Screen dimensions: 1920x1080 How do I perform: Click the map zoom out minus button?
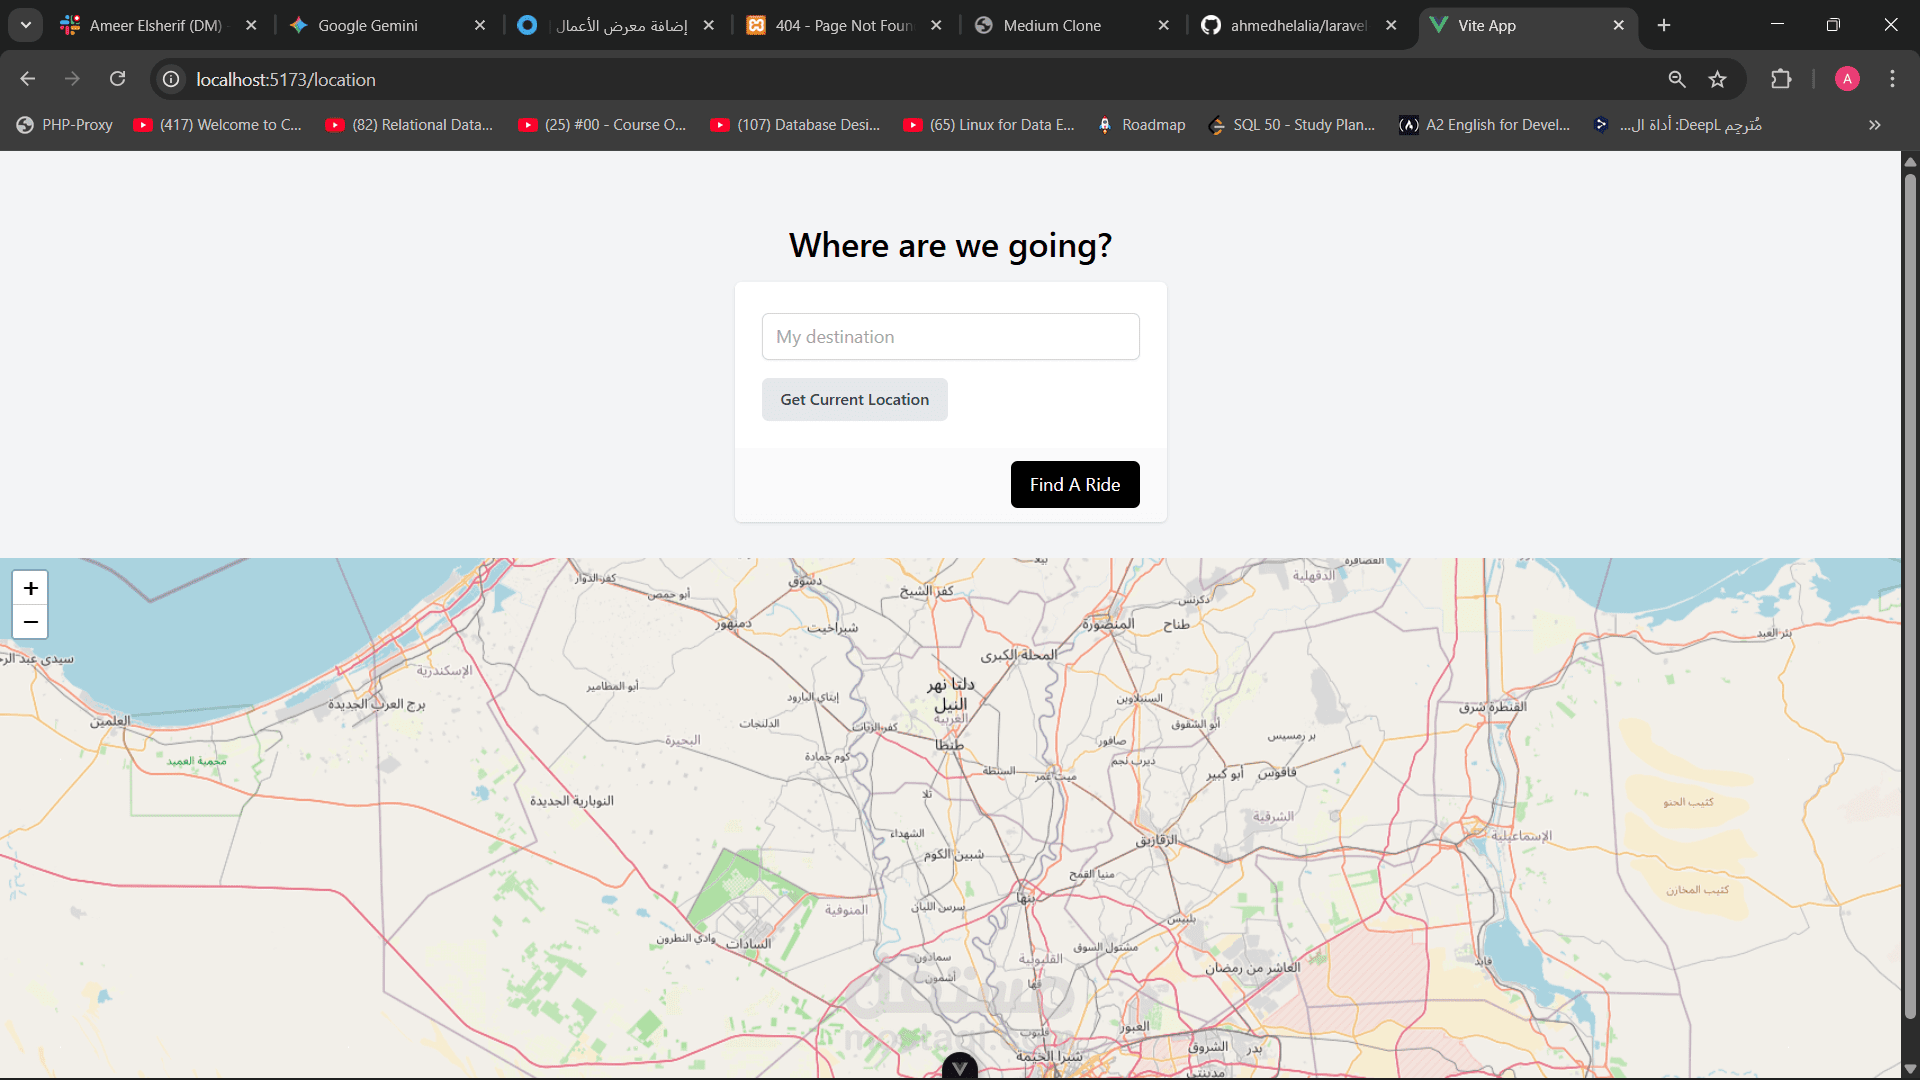(x=30, y=622)
